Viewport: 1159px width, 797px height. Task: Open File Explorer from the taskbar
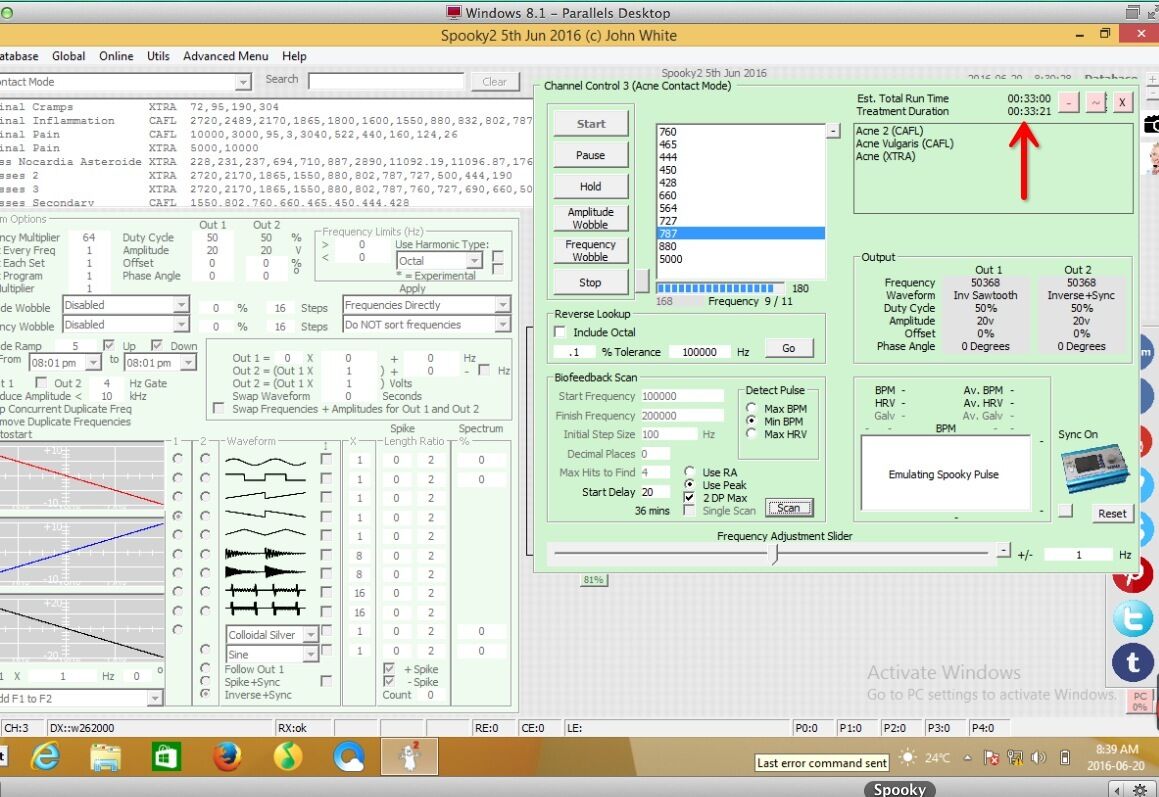pyautogui.click(x=106, y=757)
